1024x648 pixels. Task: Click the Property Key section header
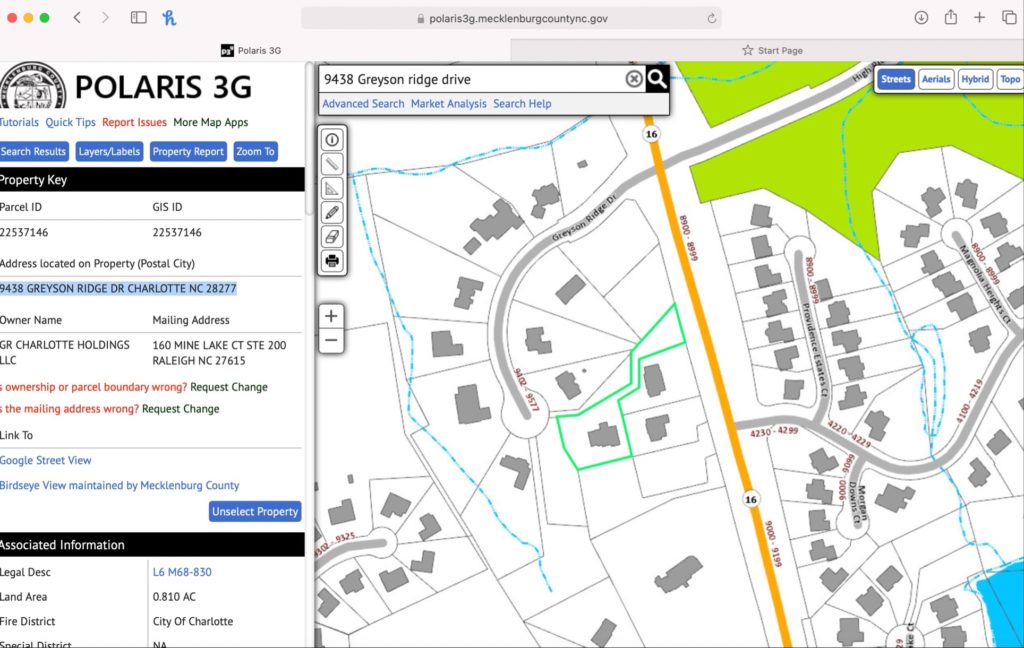[x=152, y=180]
